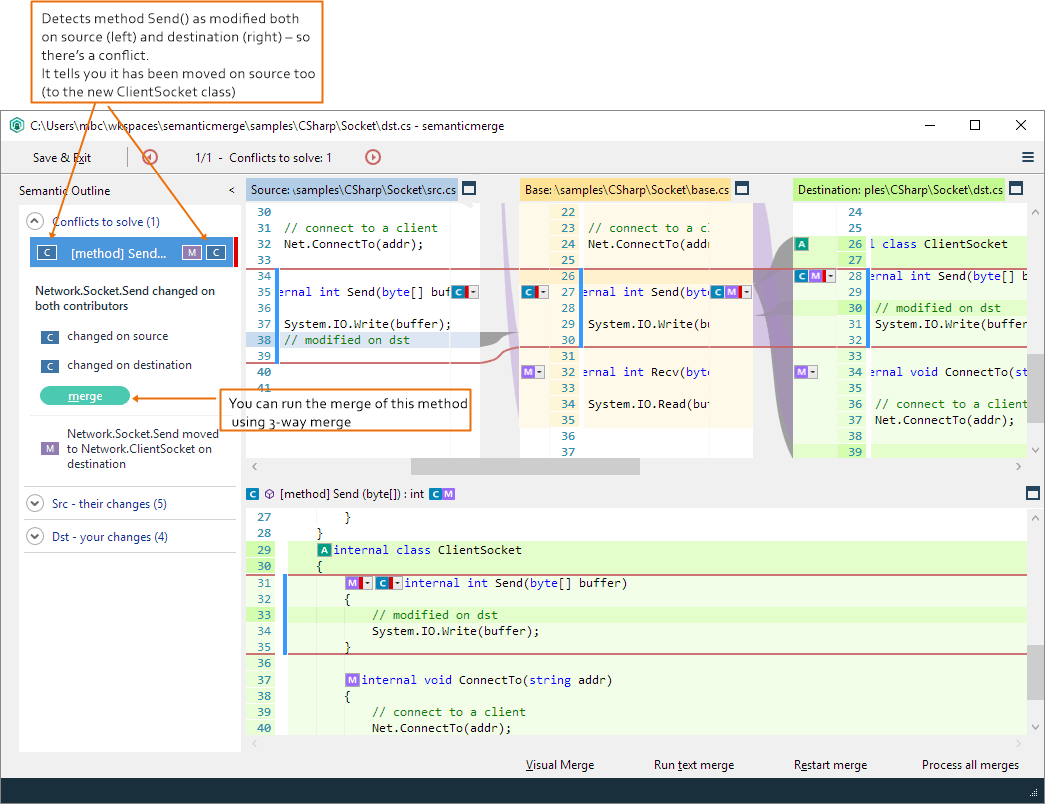Image resolution: width=1045 pixels, height=804 pixels.
Task: Click Save & Exit
Action: click(x=62, y=158)
